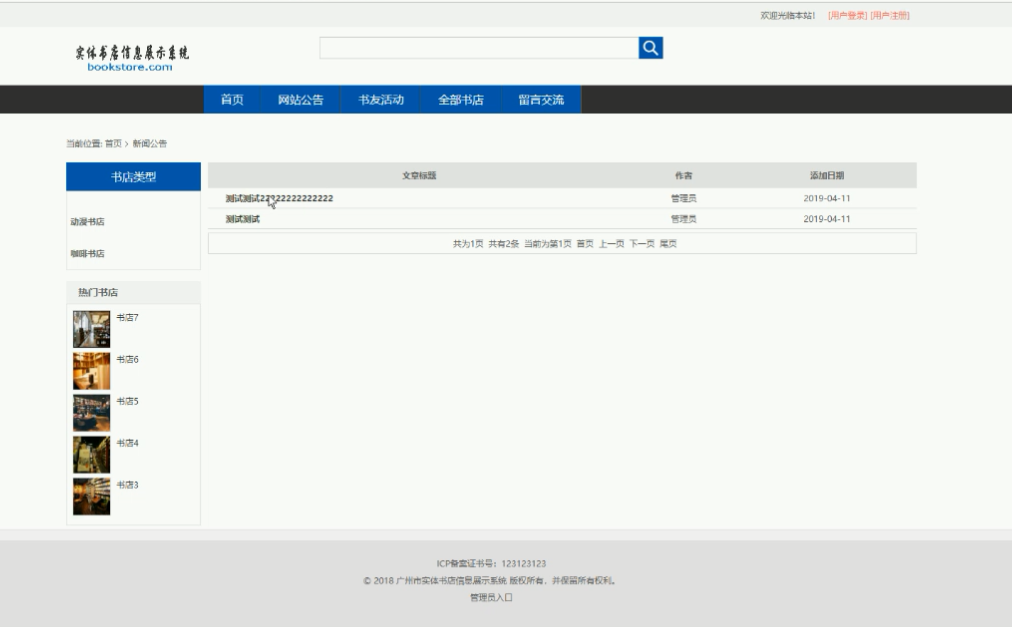Click the 添加日期 column header

point(827,176)
